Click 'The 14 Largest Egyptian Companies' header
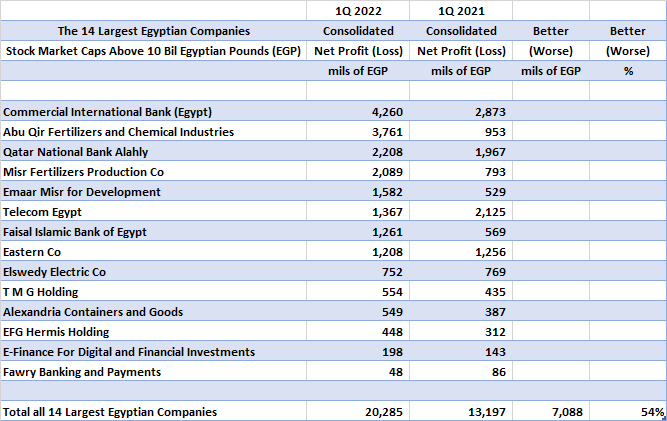The image size is (667, 421). pyautogui.click(x=154, y=31)
